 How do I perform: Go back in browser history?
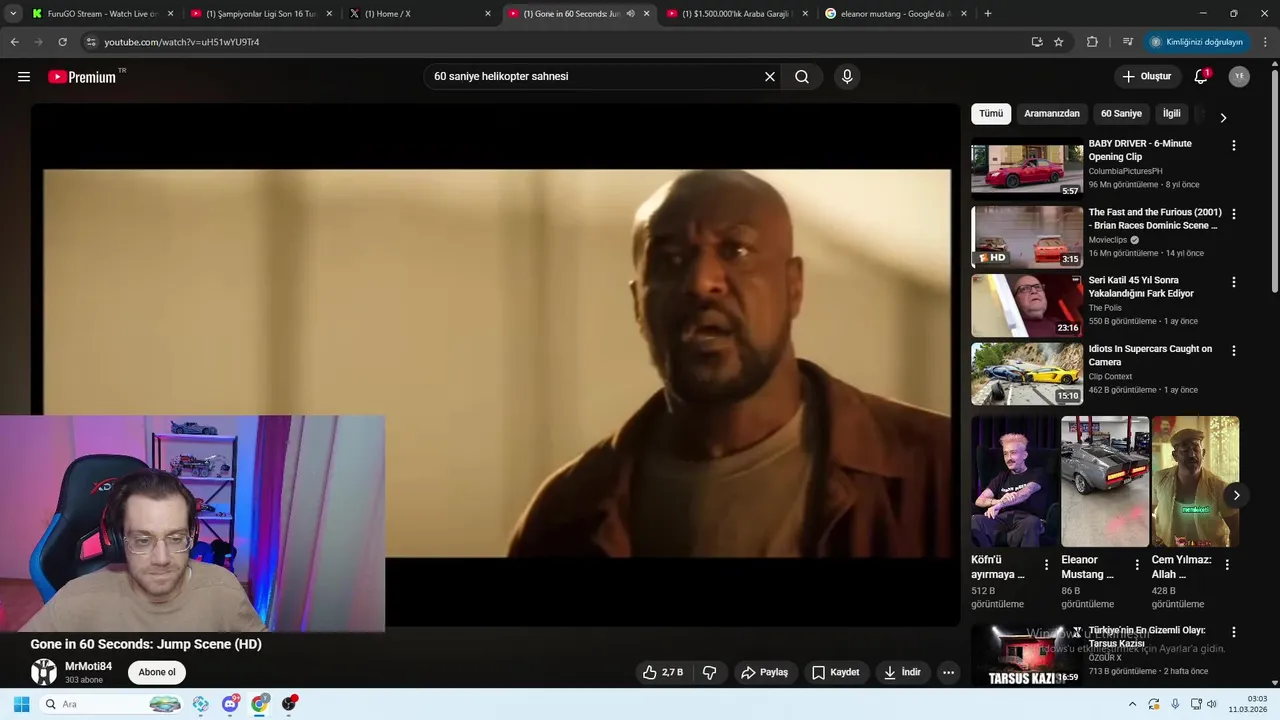14,42
